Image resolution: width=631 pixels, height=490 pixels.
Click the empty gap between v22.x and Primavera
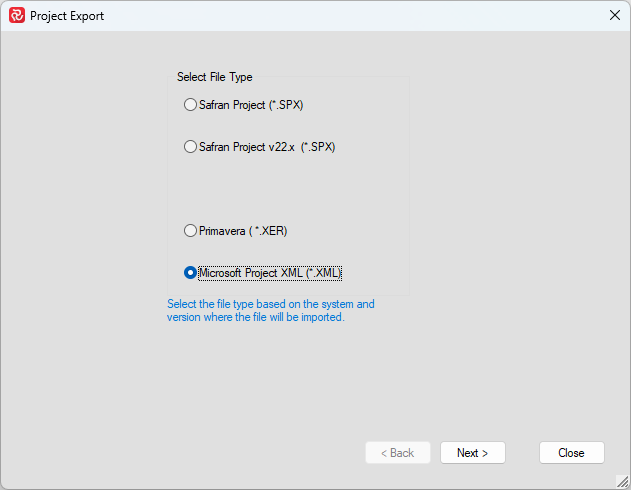click(x=287, y=189)
